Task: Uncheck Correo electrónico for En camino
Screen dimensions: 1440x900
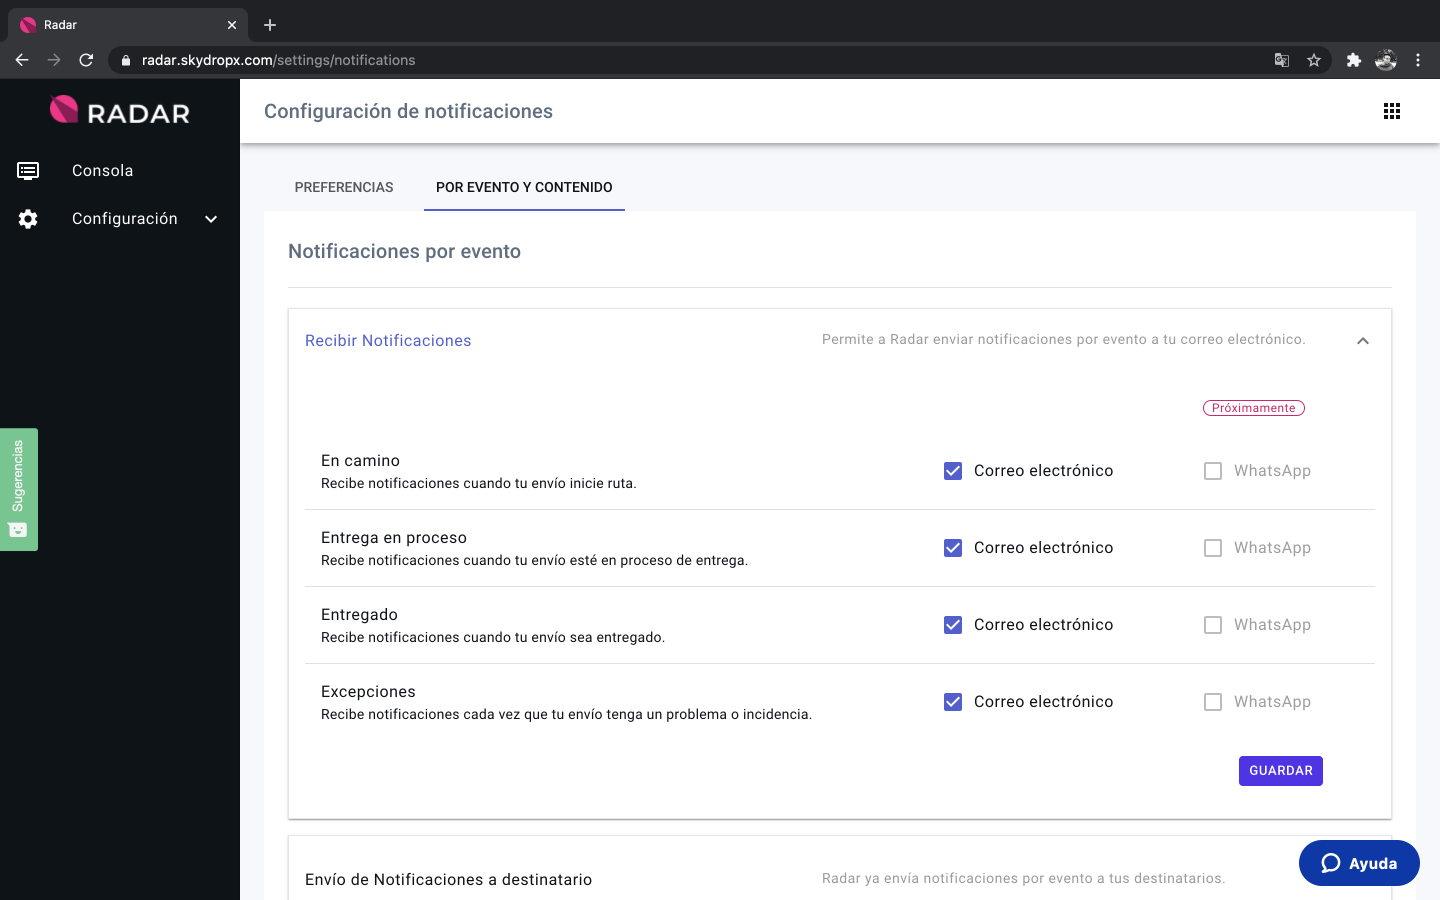Action: click(952, 470)
